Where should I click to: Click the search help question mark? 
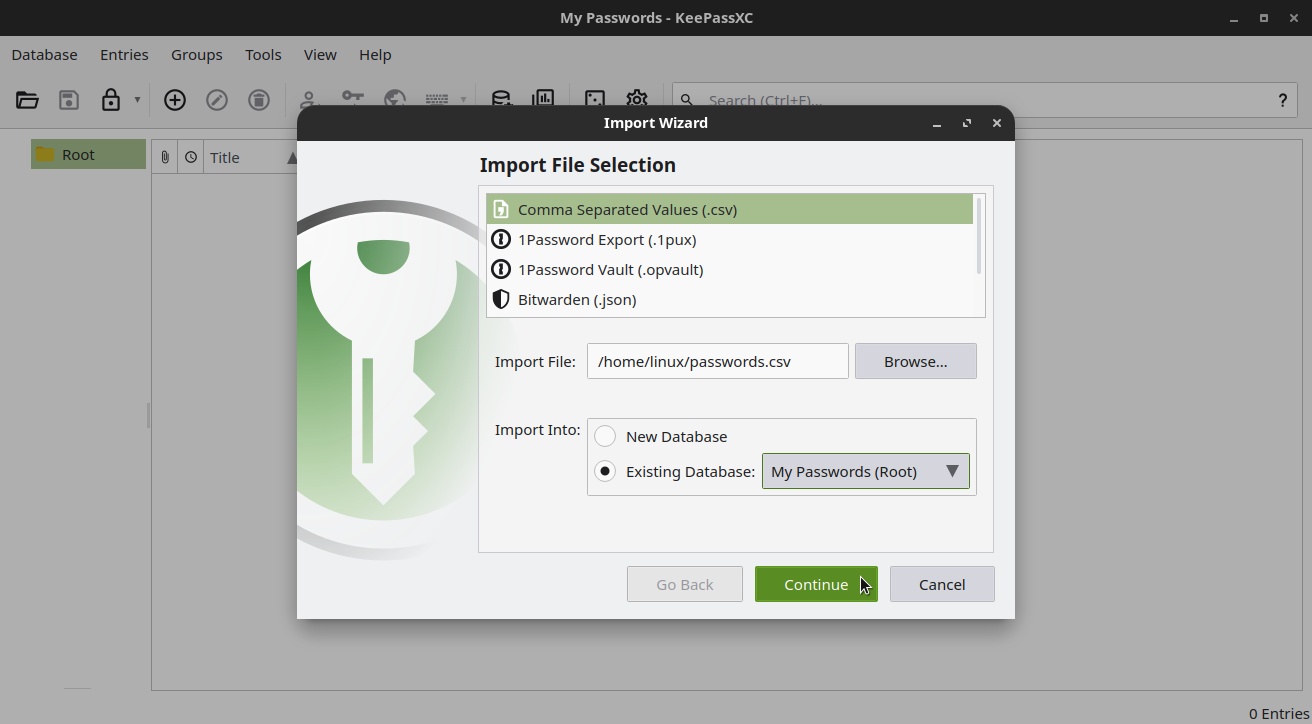[1282, 100]
